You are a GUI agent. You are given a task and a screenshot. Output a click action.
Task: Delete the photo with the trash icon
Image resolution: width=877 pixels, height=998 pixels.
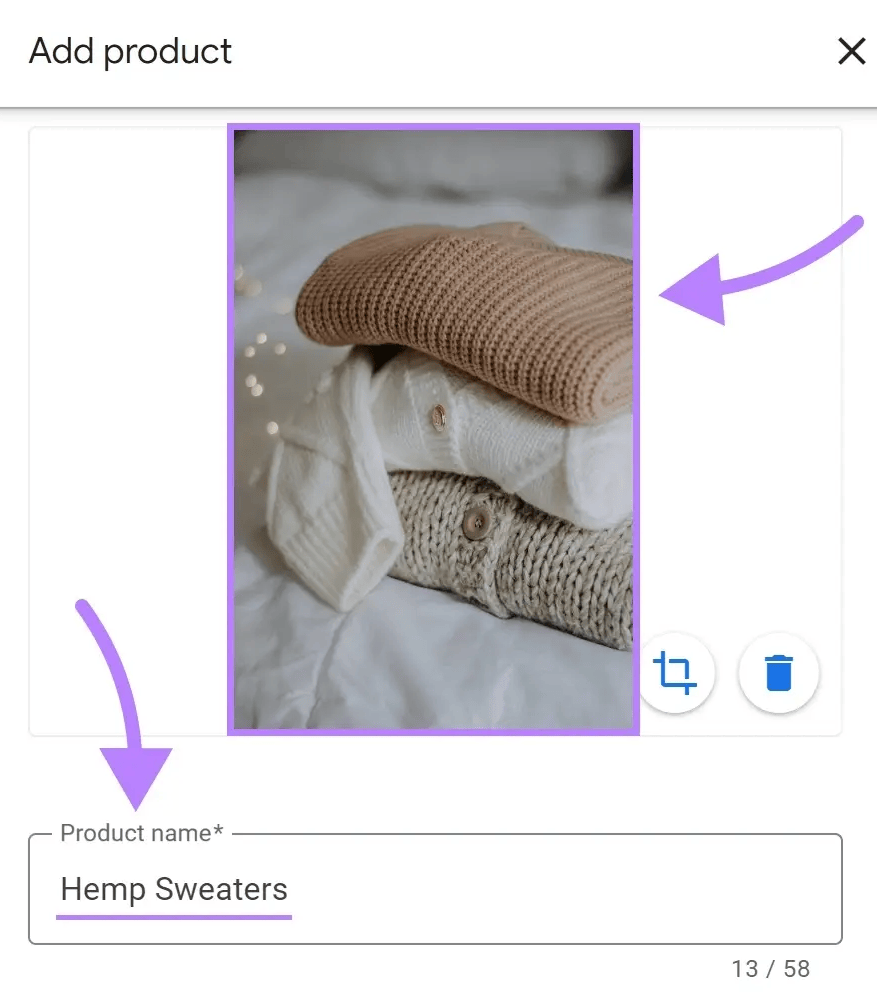(778, 672)
